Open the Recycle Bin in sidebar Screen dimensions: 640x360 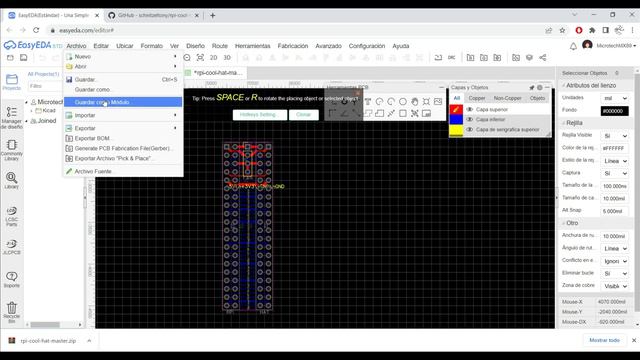tap(11, 312)
